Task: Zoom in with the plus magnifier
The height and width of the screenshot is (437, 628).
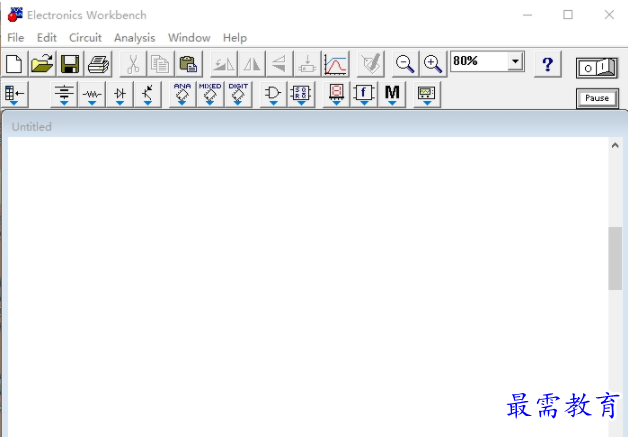Action: 433,64
